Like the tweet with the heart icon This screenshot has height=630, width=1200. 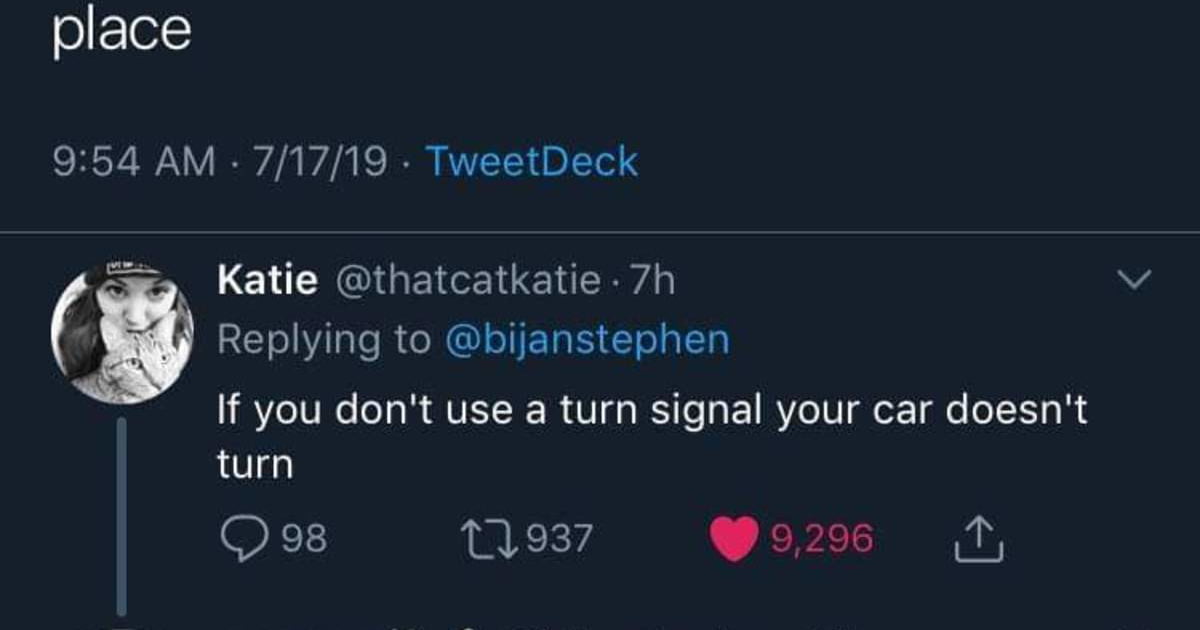coord(735,541)
